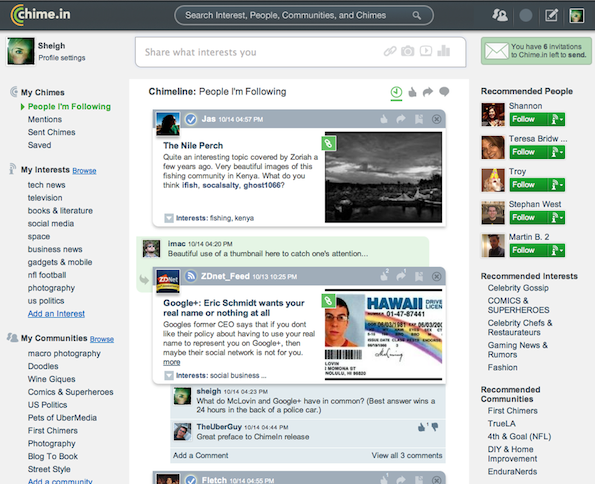Follow Troy

[x=529, y=184]
